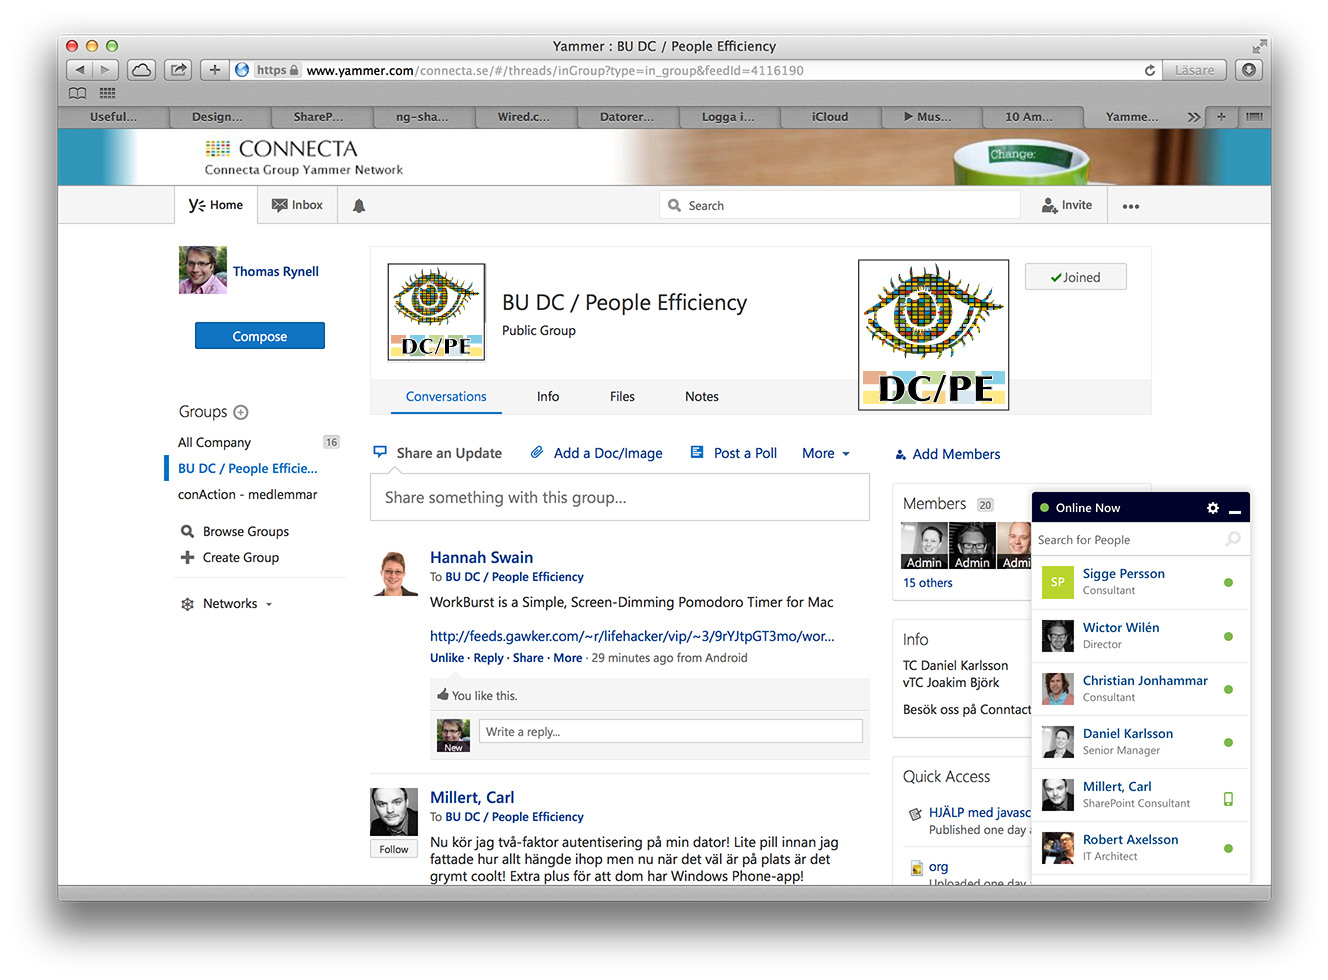The height and width of the screenshot is (980, 1328).
Task: Toggle the Joined group membership button
Action: [1075, 277]
